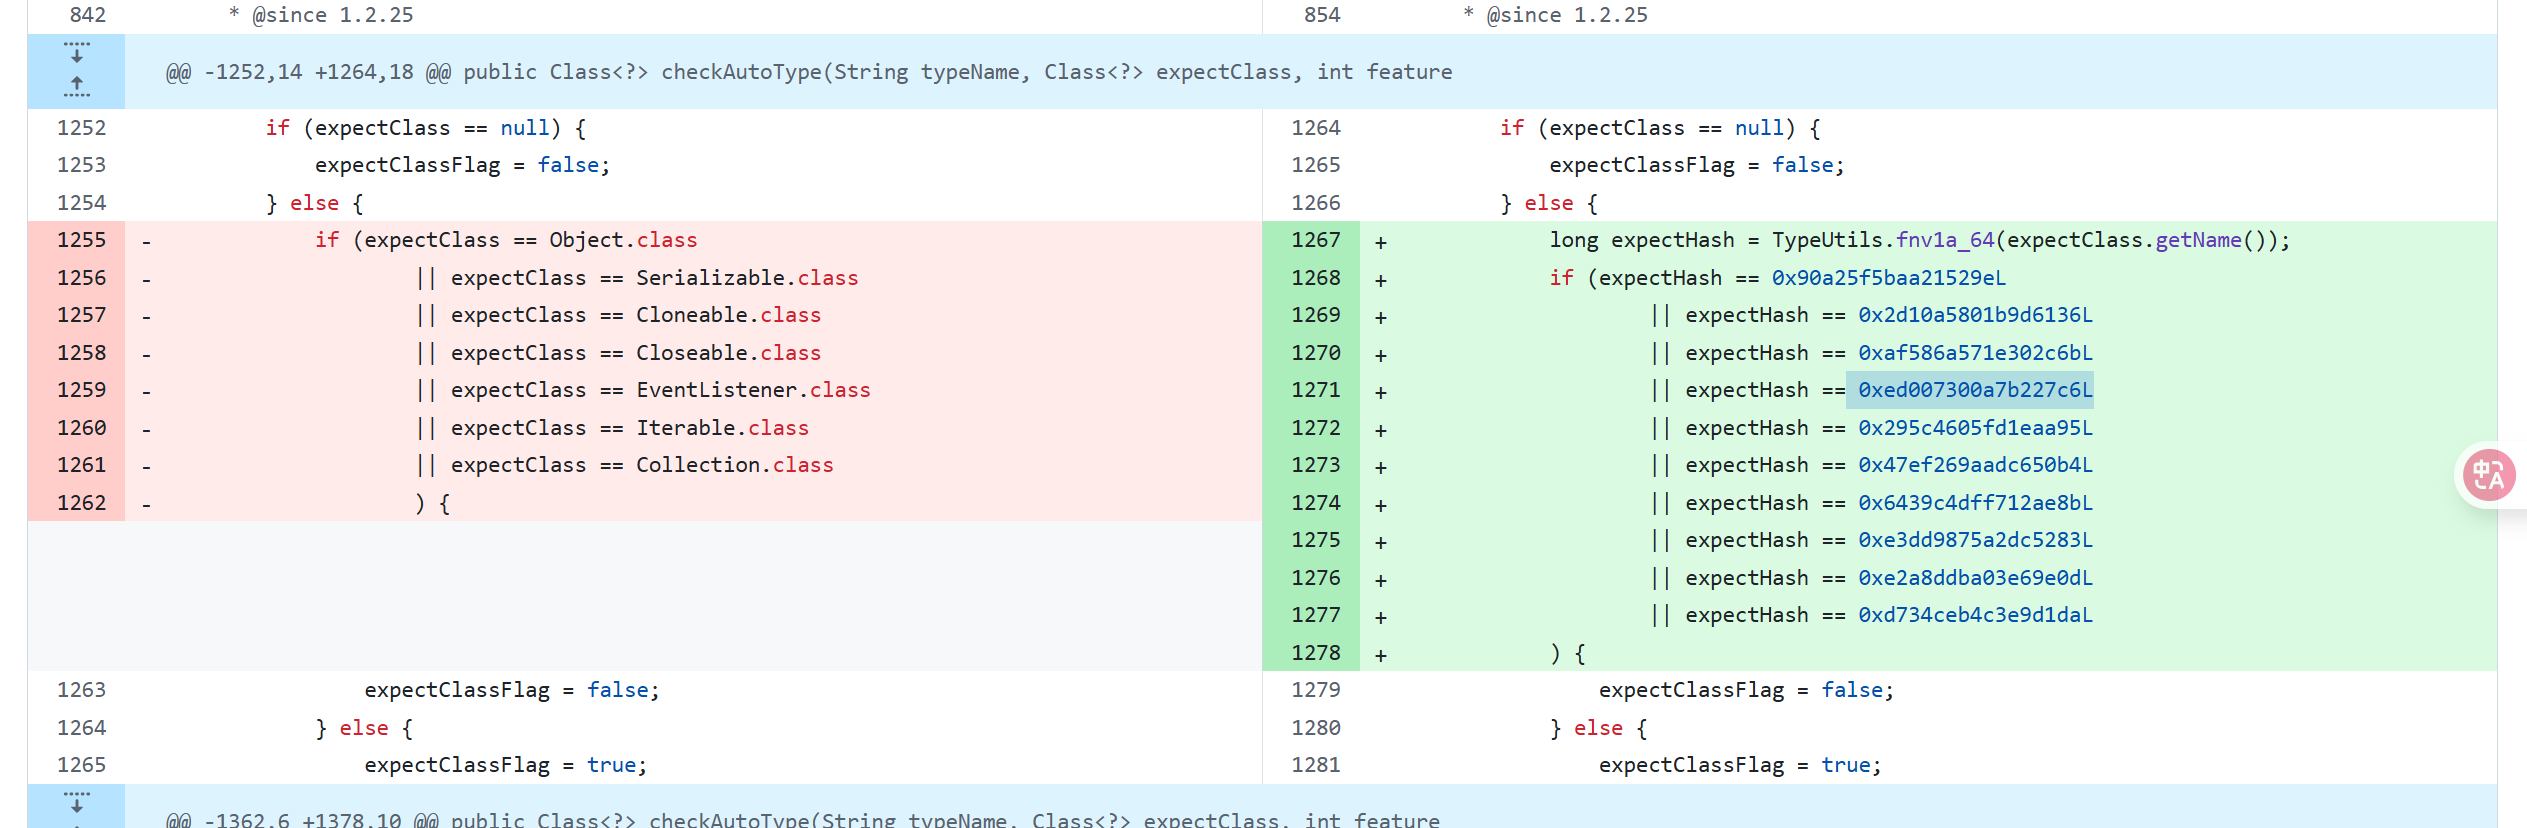Click the minus marker on line 1262
The image size is (2527, 828).
pos(146,504)
